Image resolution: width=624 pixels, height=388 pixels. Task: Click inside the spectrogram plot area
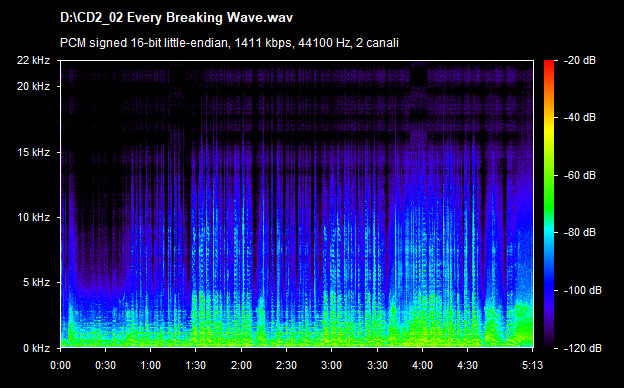click(x=297, y=204)
